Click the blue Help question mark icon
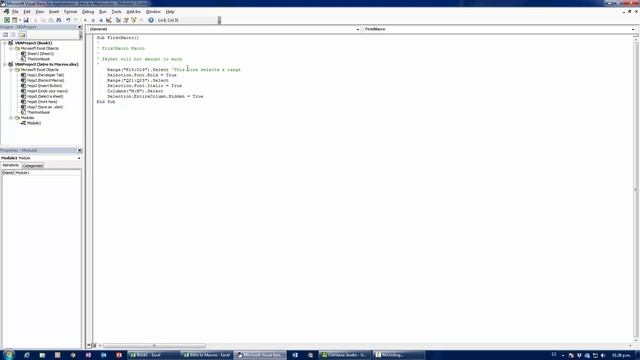 point(151,20)
